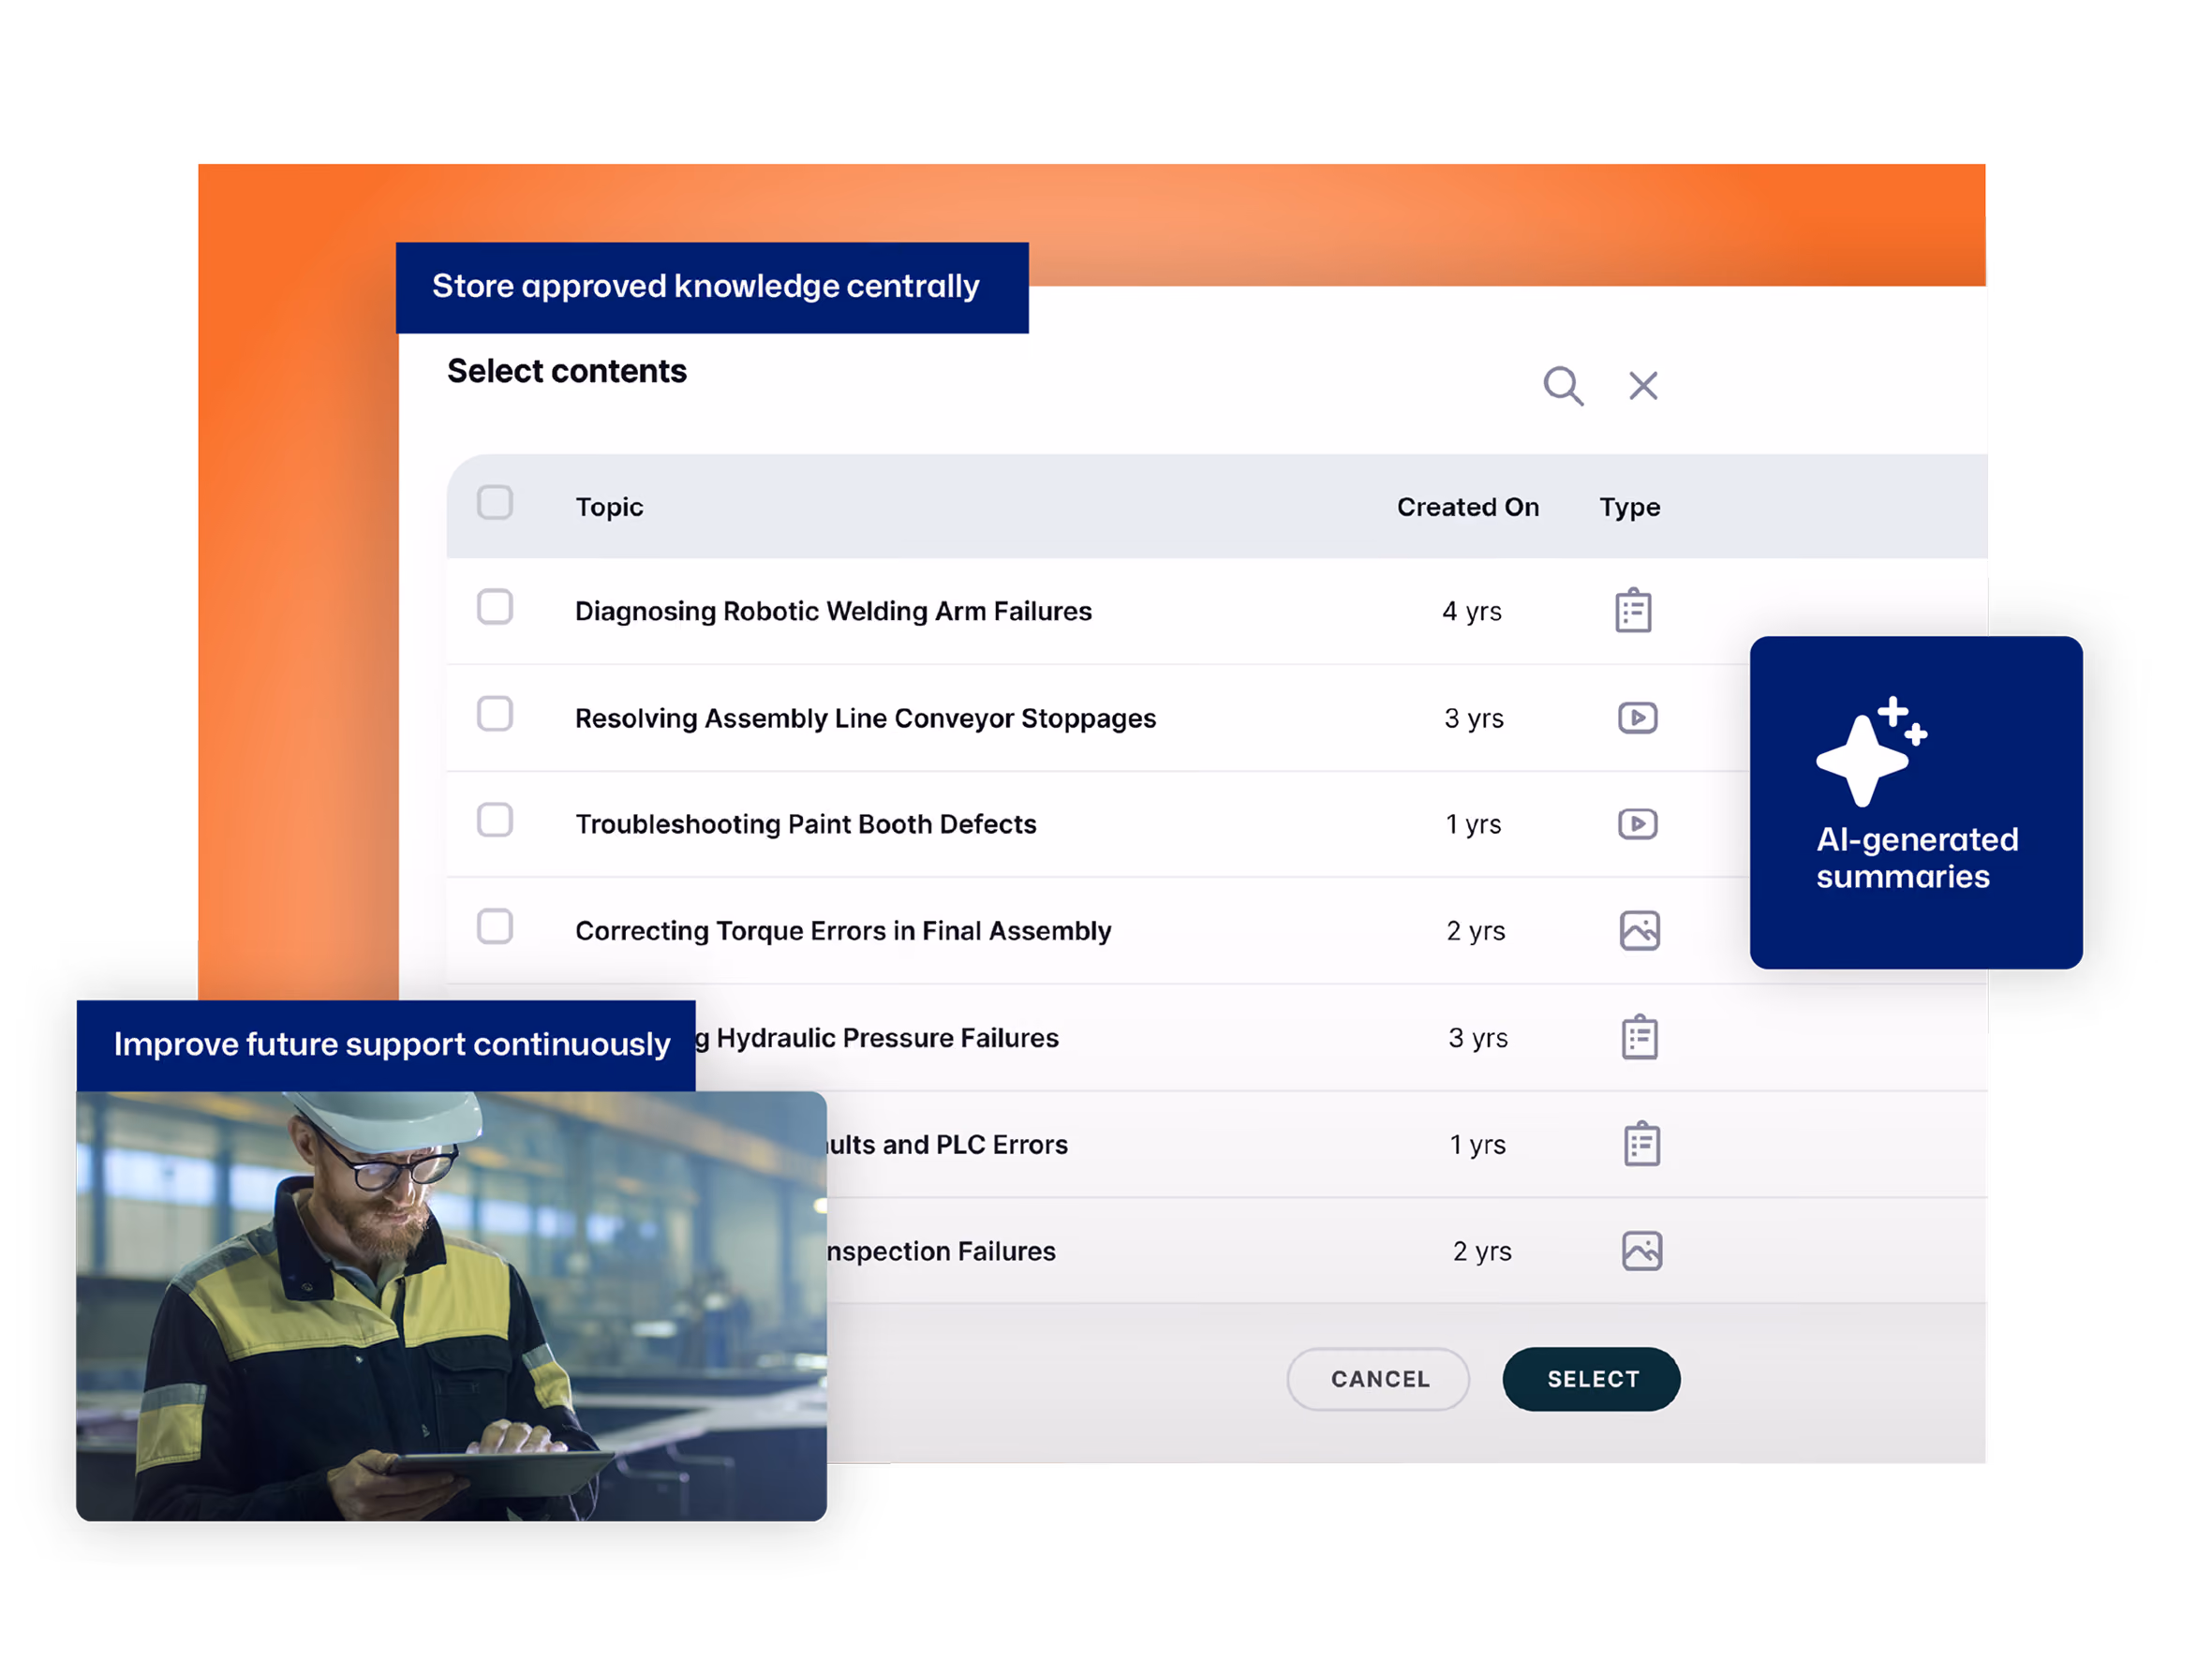This screenshot has width=2212, height=1658.
Task: Click the PLC Errors topic text
Action: pos(947,1145)
